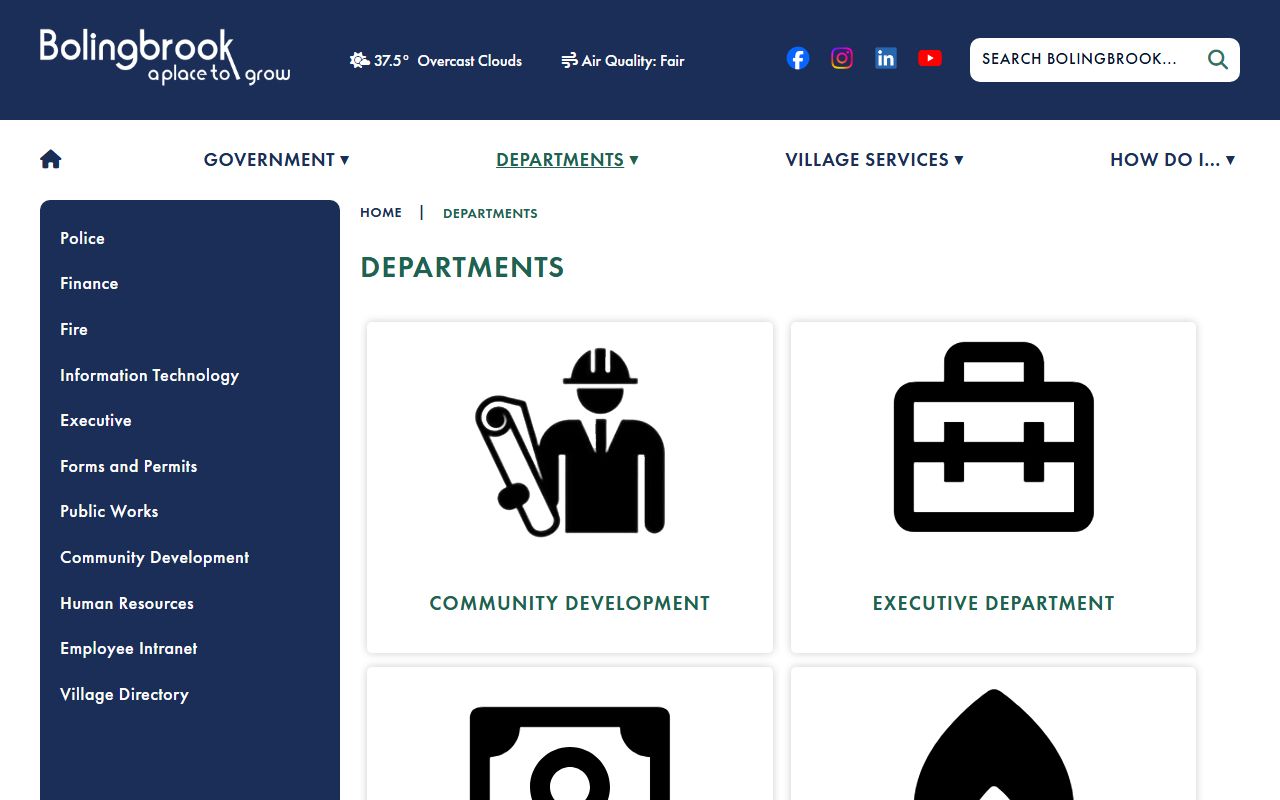Open Forms and Permits in the sidebar
This screenshot has width=1280, height=800.
point(129,466)
